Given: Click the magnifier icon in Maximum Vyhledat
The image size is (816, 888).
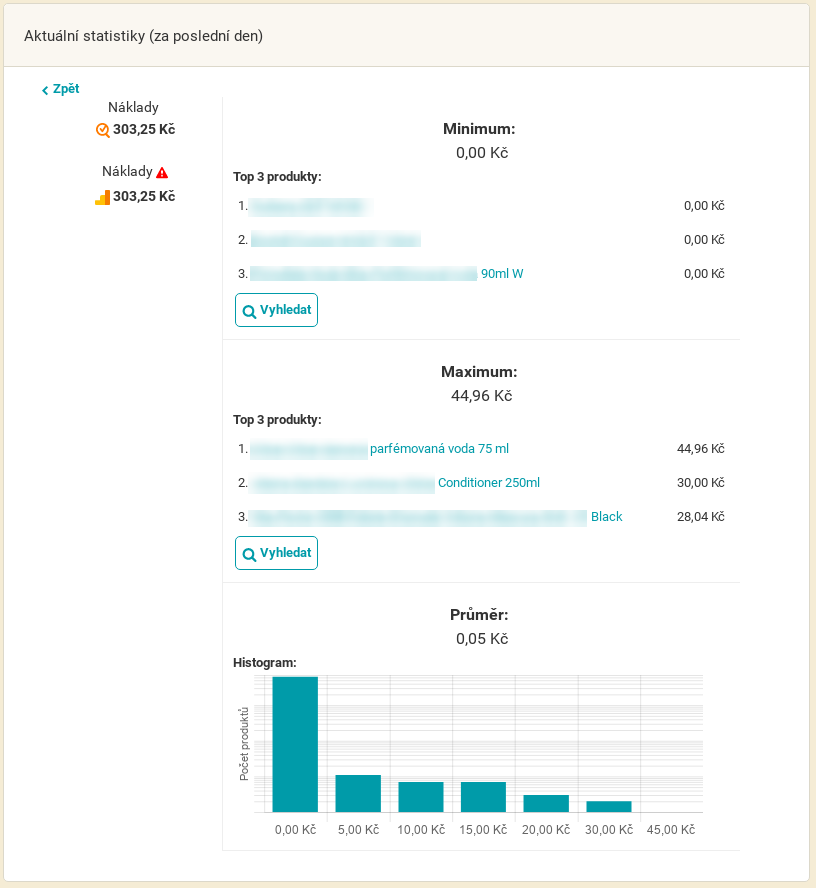Looking at the screenshot, I should [249, 554].
